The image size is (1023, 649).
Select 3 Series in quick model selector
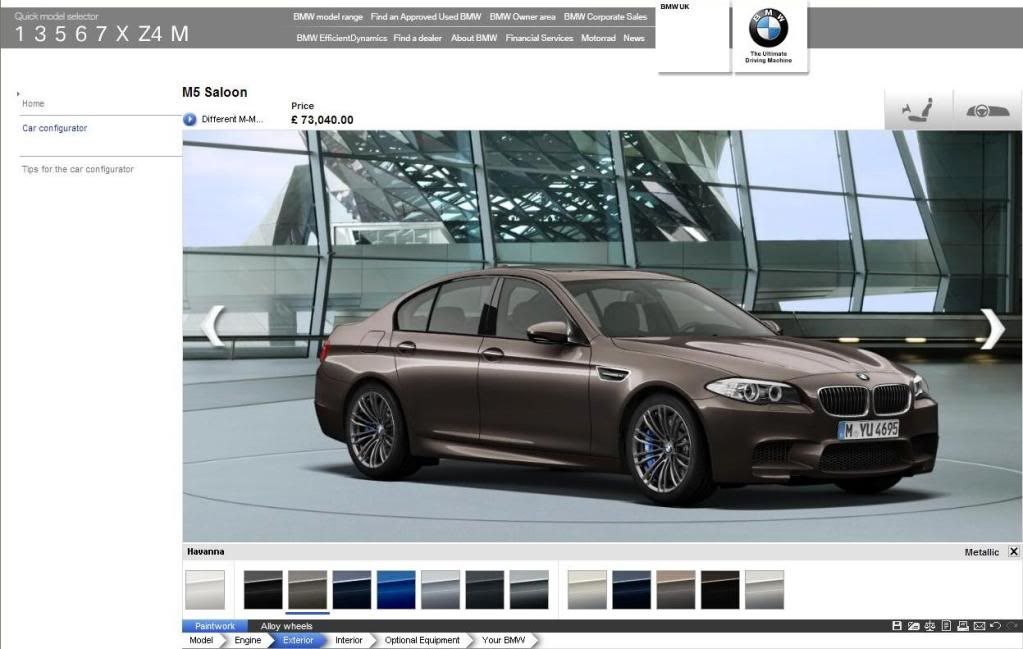[40, 34]
